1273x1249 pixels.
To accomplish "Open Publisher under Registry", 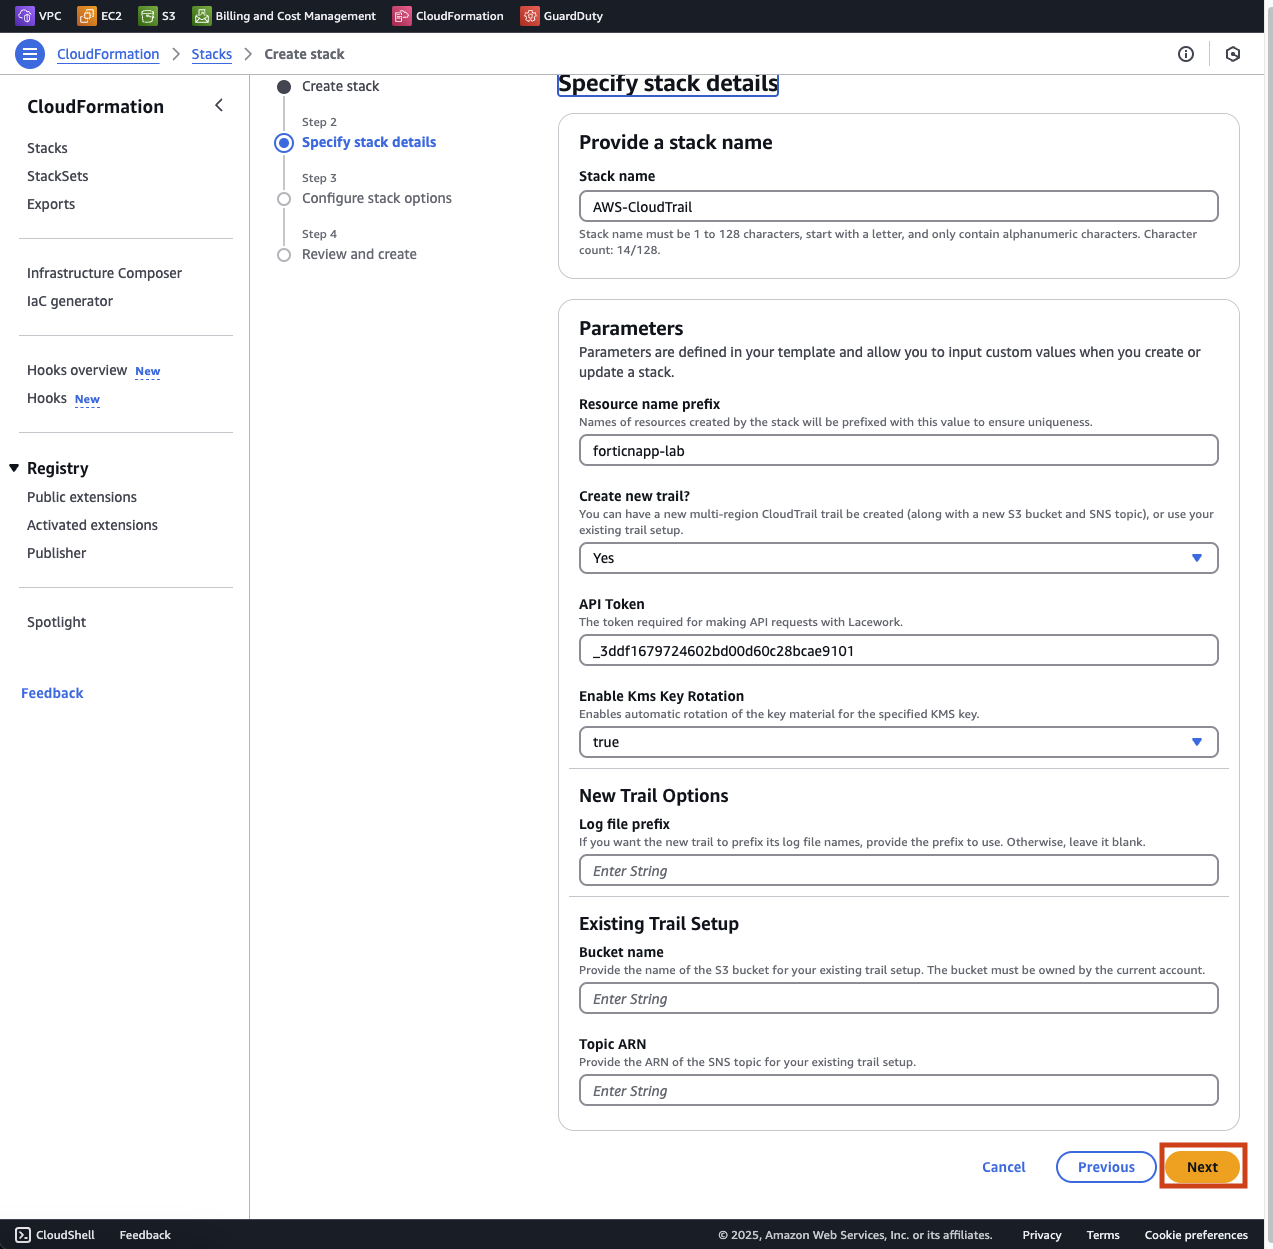I will pyautogui.click(x=57, y=553).
